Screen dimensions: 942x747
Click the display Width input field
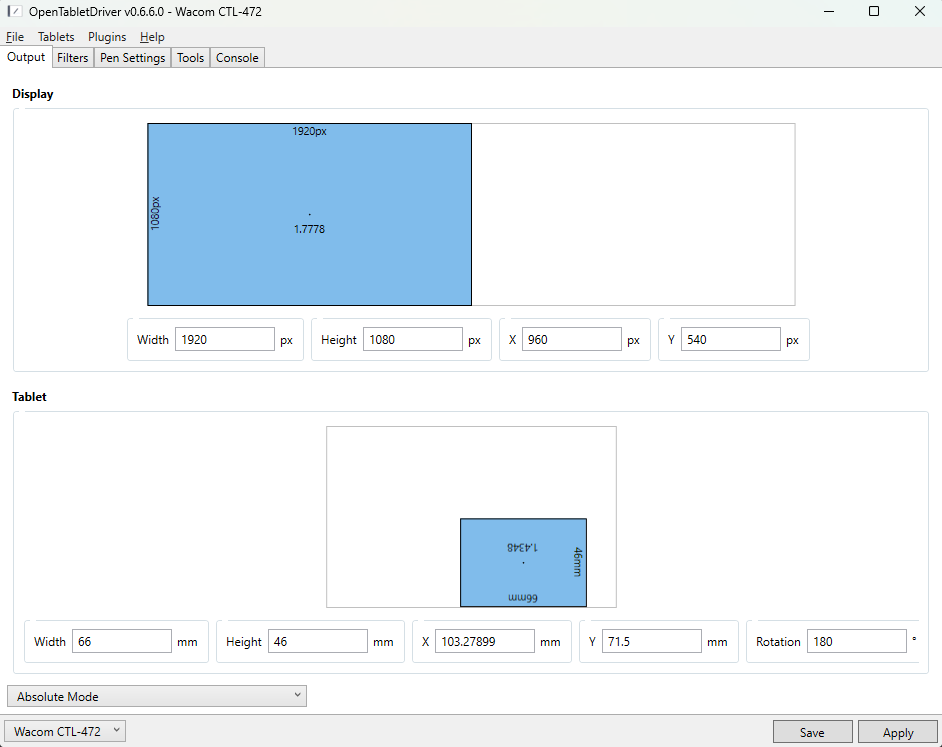pyautogui.click(x=224, y=340)
